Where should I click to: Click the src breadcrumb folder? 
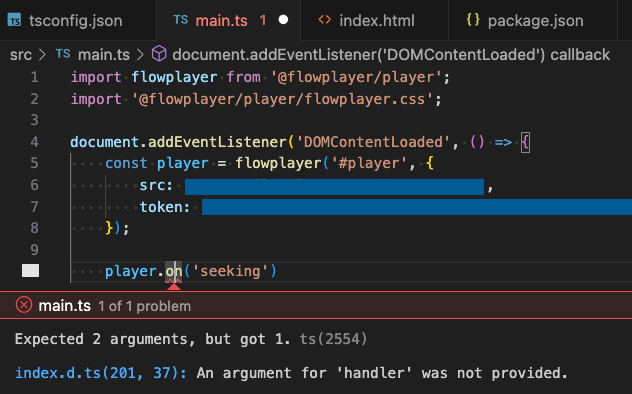coord(21,54)
